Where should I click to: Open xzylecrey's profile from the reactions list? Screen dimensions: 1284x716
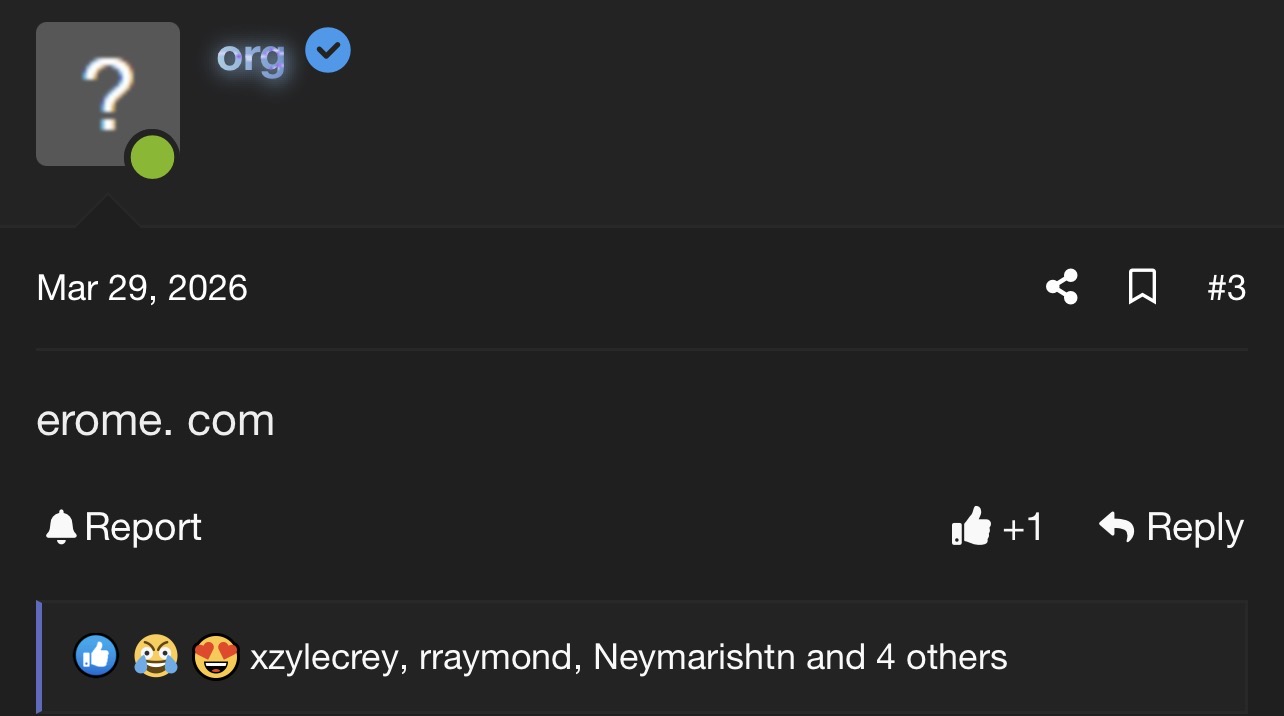pos(323,658)
